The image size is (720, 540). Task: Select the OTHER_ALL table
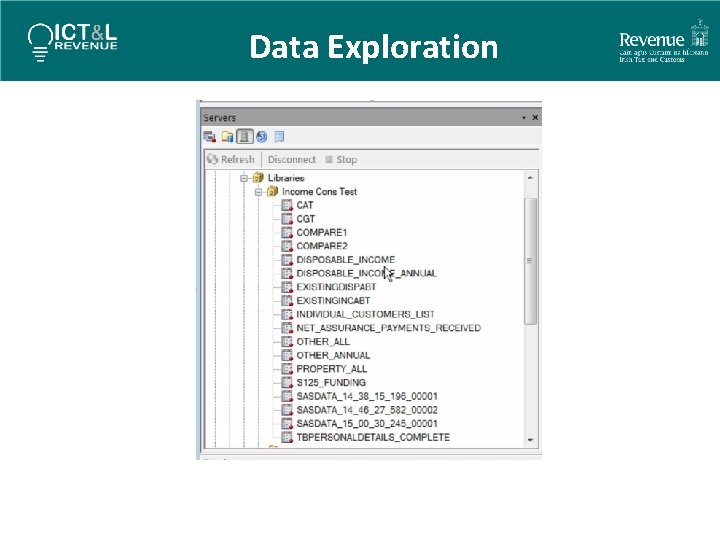pyautogui.click(x=323, y=342)
